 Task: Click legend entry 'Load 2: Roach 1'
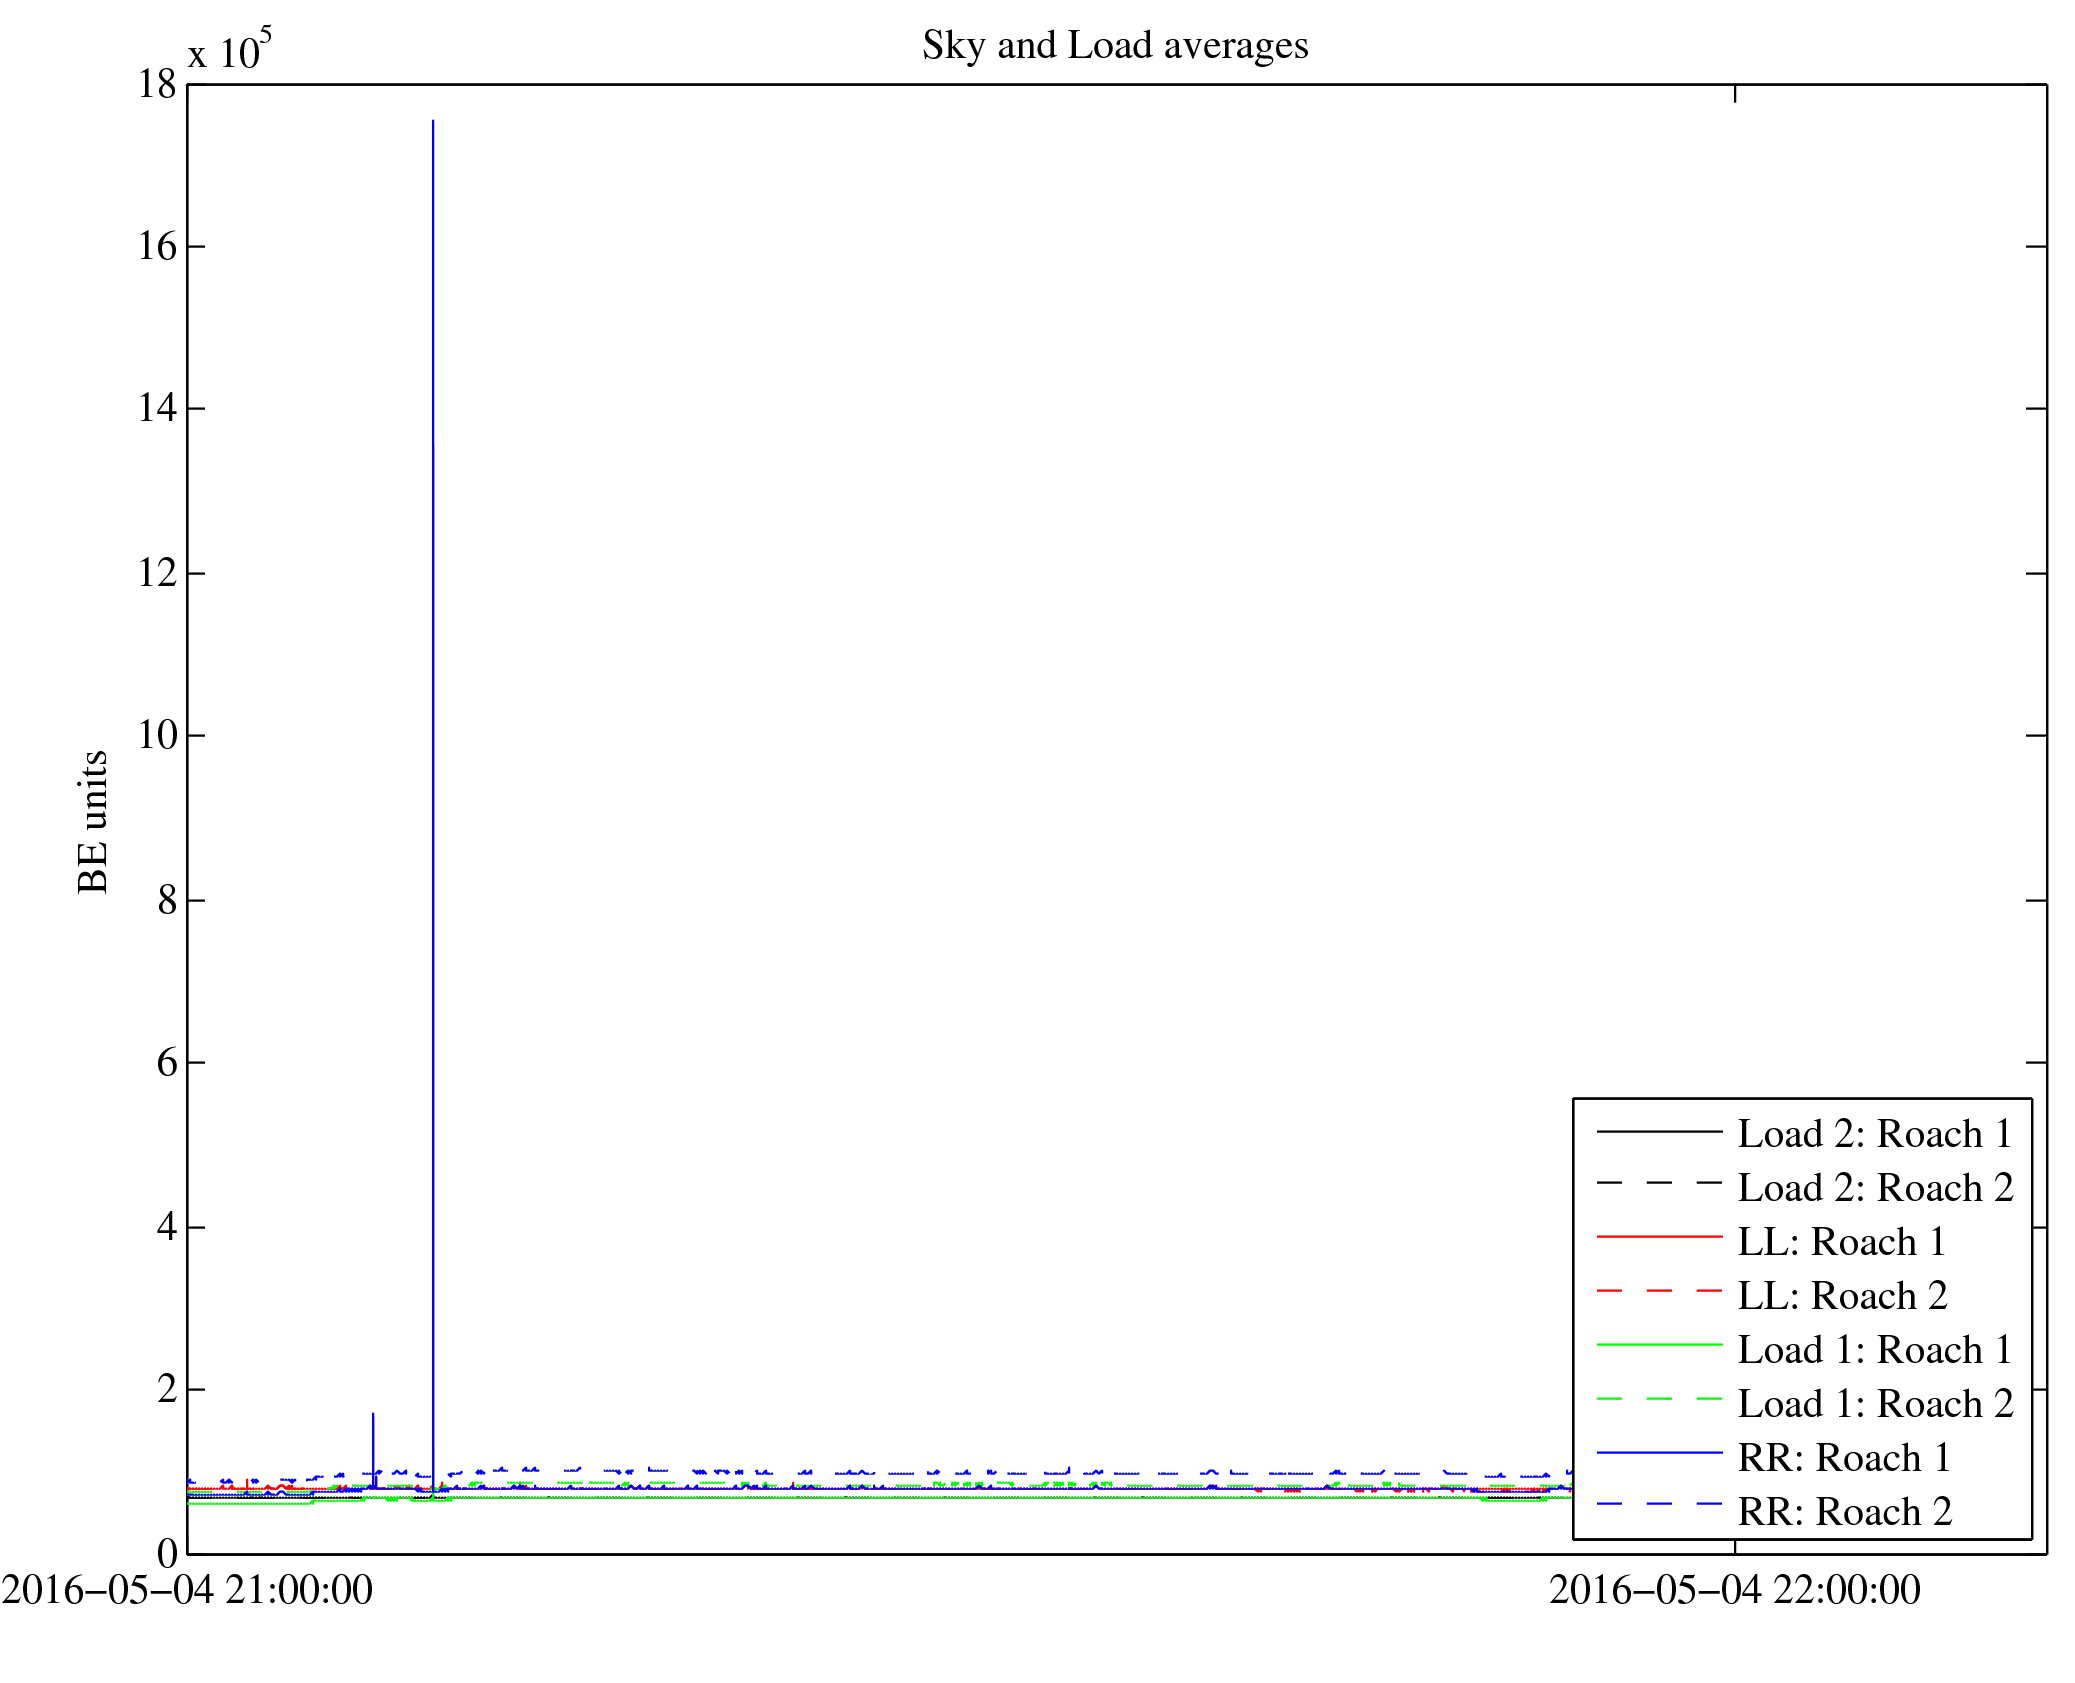pyautogui.click(x=1874, y=1134)
